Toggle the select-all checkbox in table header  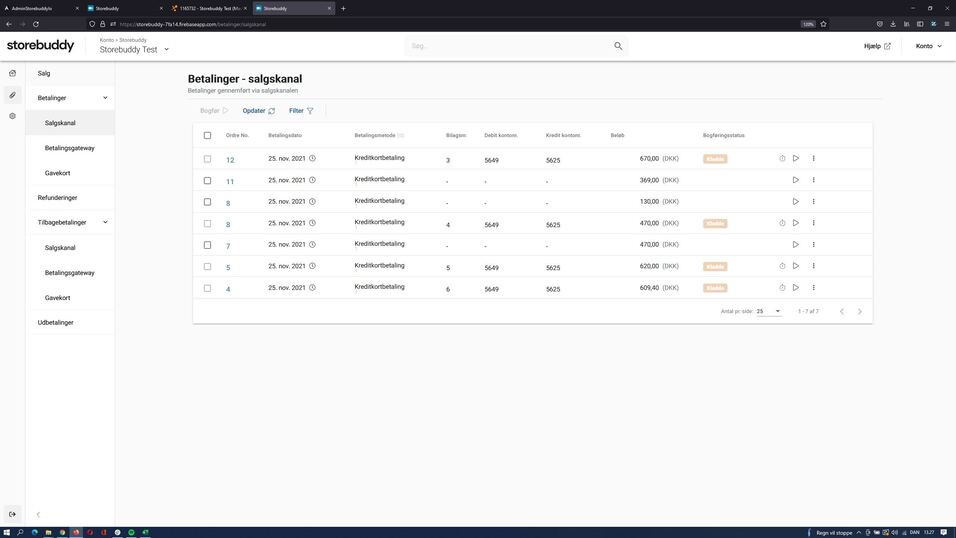pos(208,135)
